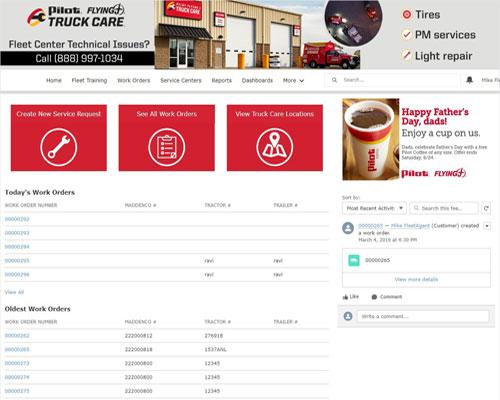Click the Create New Service Request tile
The width and height of the screenshot is (500, 400).
point(59,138)
